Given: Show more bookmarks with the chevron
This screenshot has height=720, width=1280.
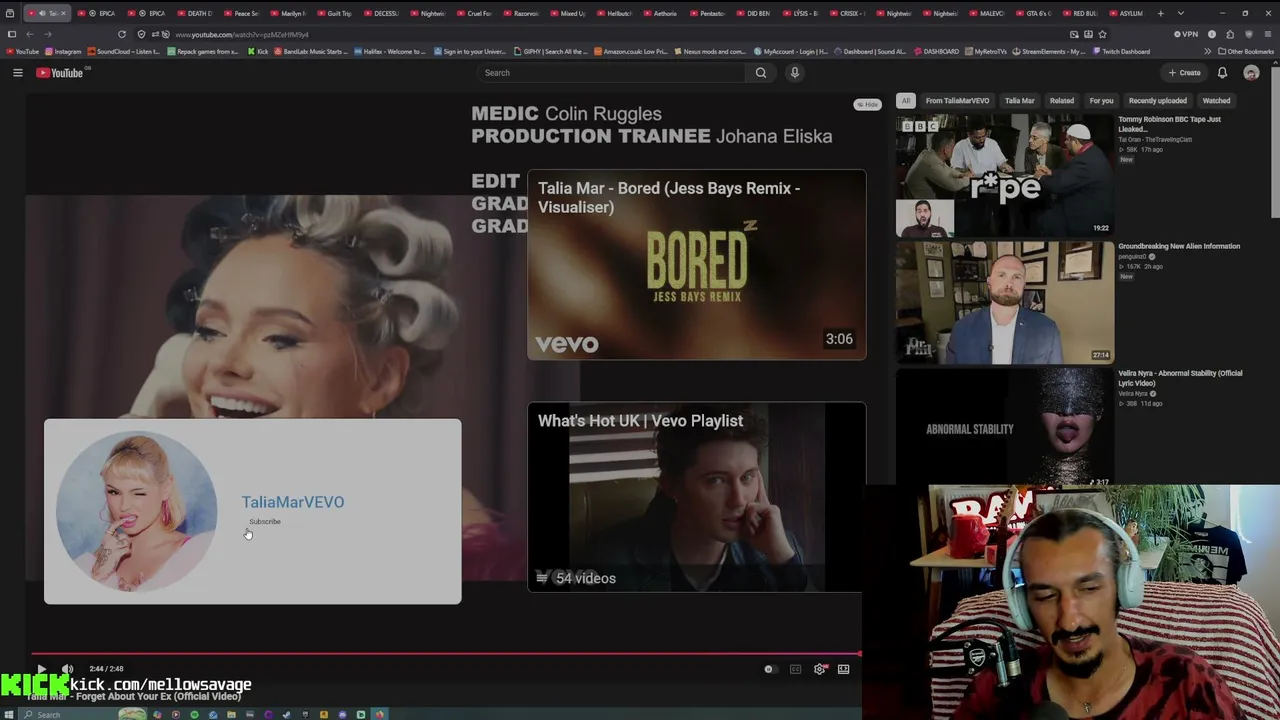Looking at the screenshot, I should click(x=1207, y=51).
